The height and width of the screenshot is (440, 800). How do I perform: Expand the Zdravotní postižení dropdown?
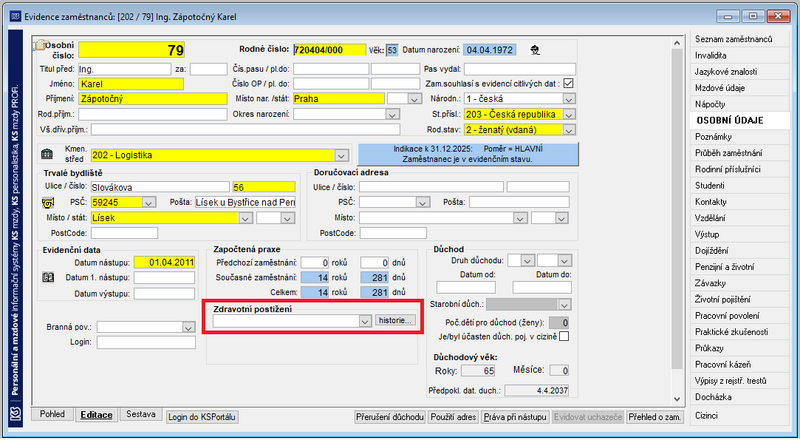coord(364,321)
